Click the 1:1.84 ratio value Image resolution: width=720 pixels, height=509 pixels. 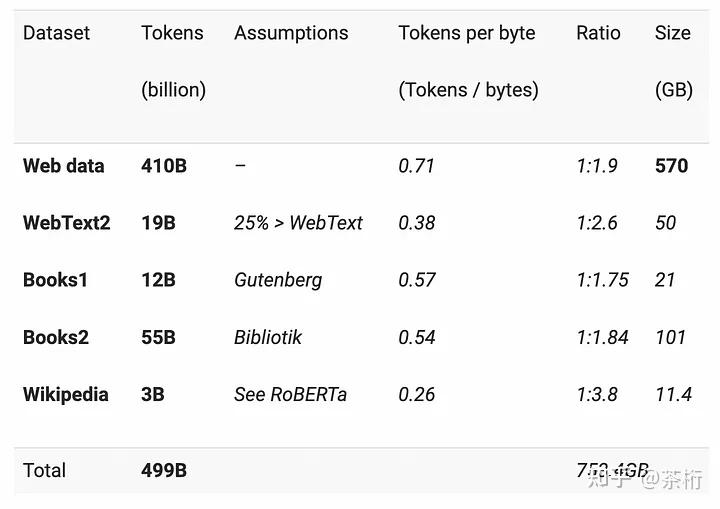(x=602, y=337)
